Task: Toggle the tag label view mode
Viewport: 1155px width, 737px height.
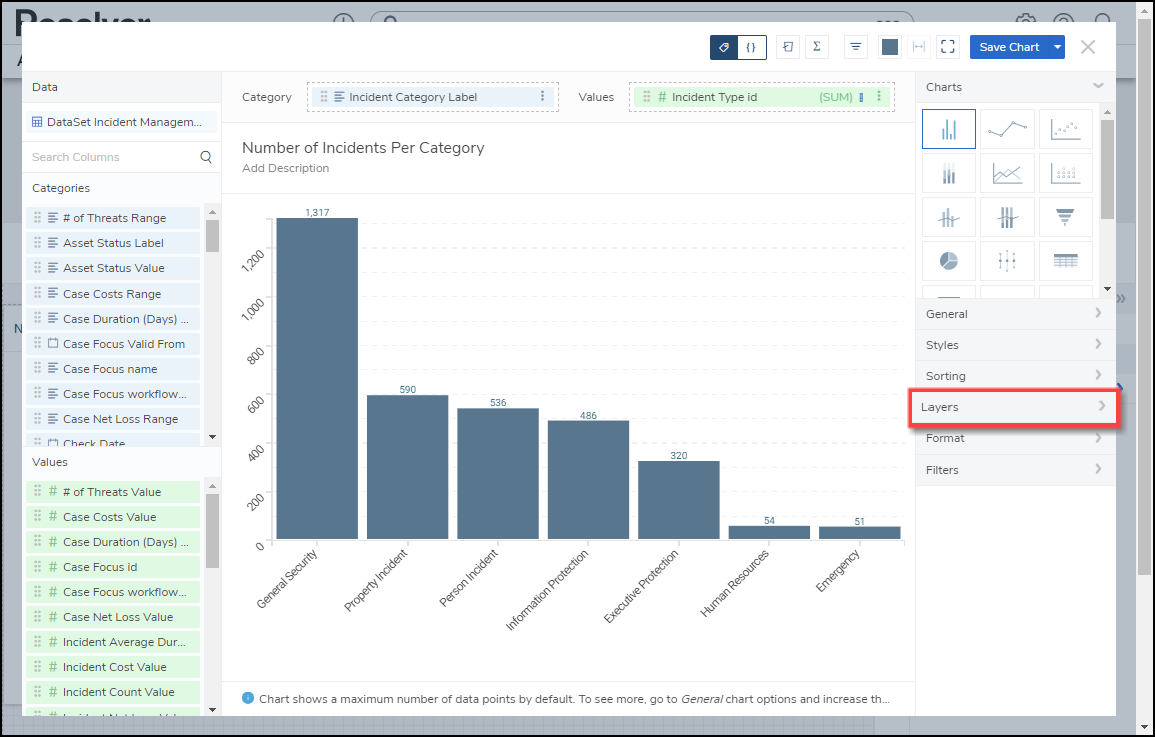Action: pos(724,47)
